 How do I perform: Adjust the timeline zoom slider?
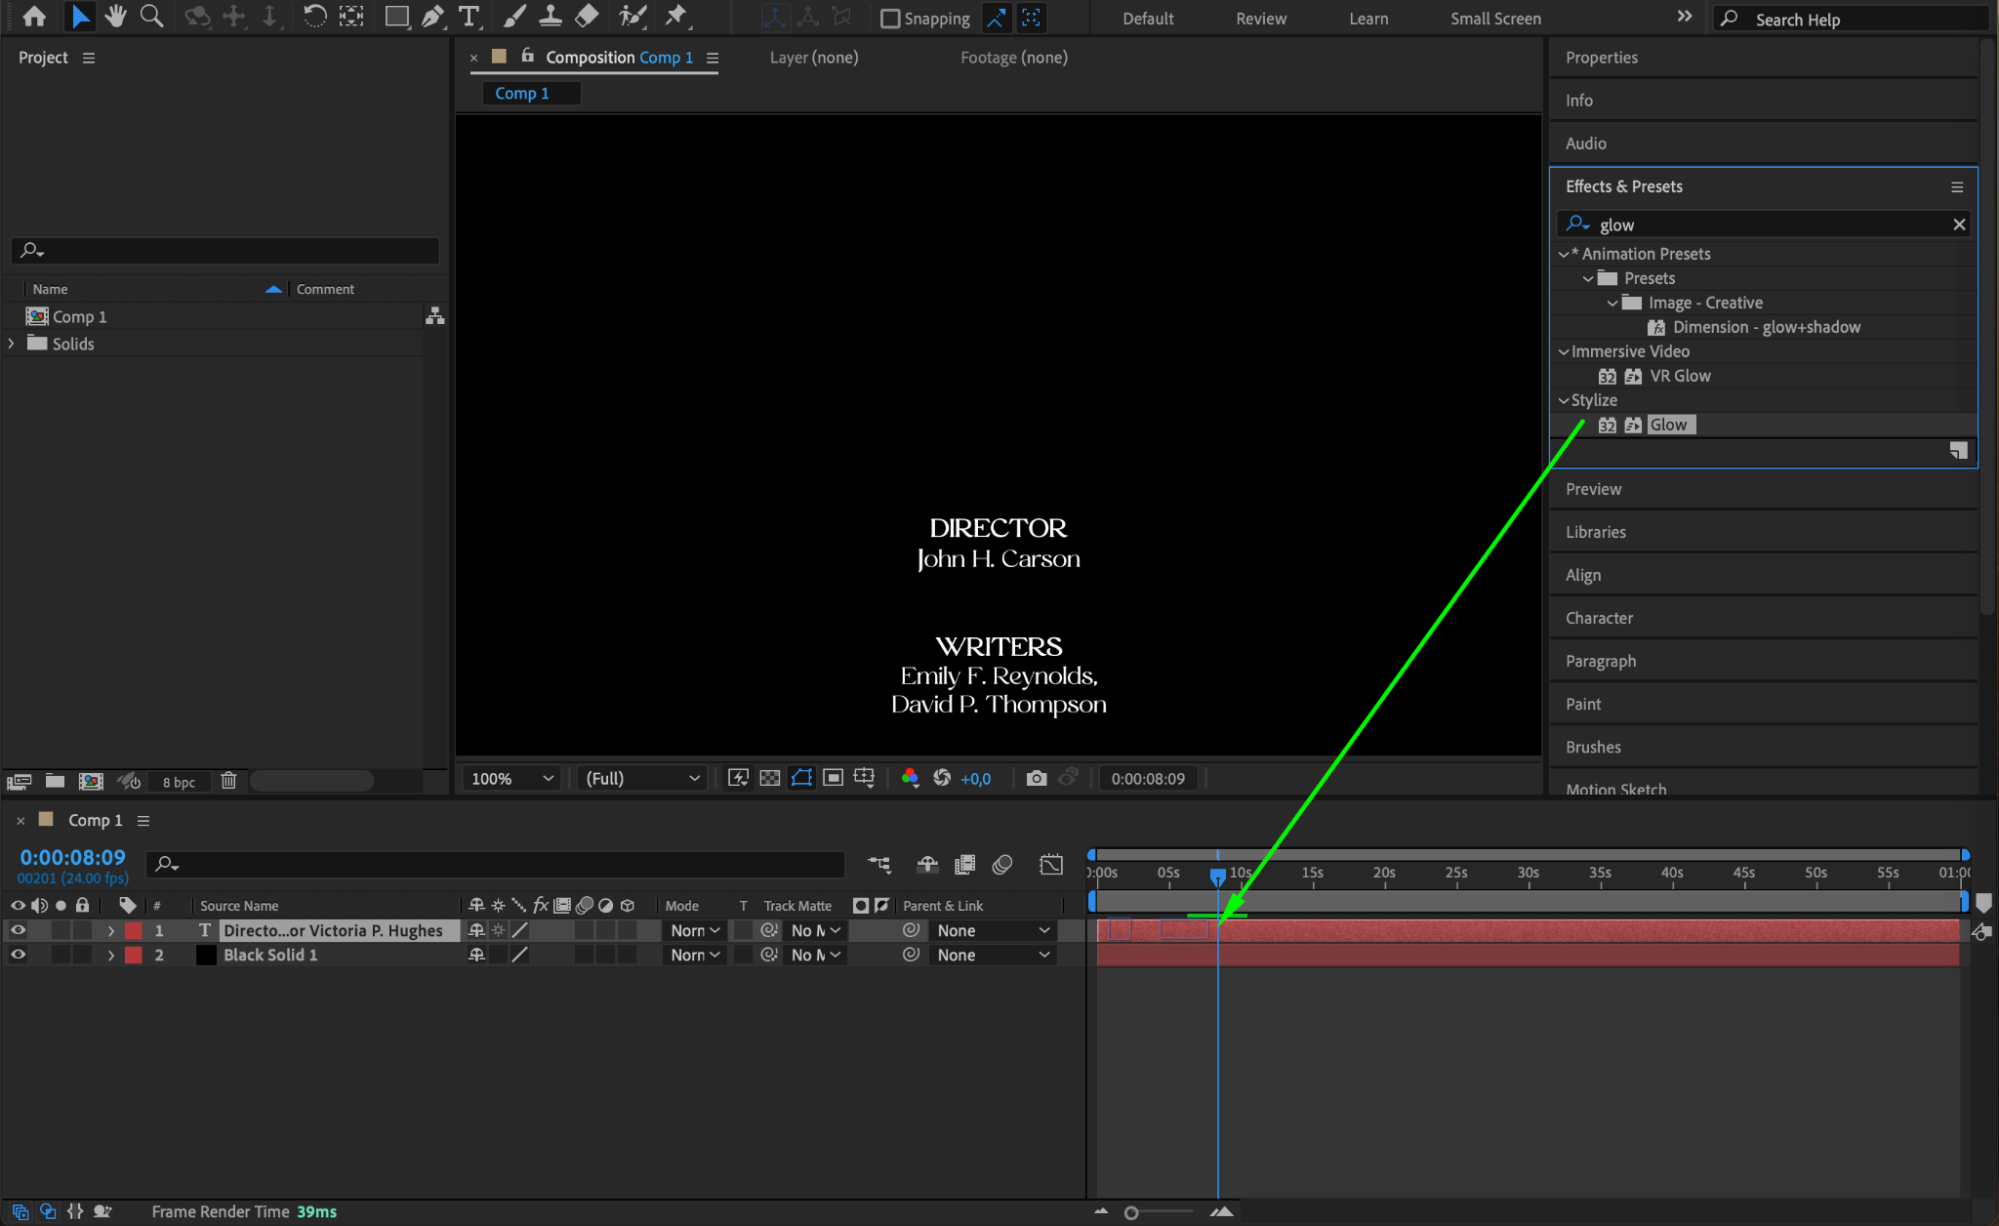coord(1132,1212)
